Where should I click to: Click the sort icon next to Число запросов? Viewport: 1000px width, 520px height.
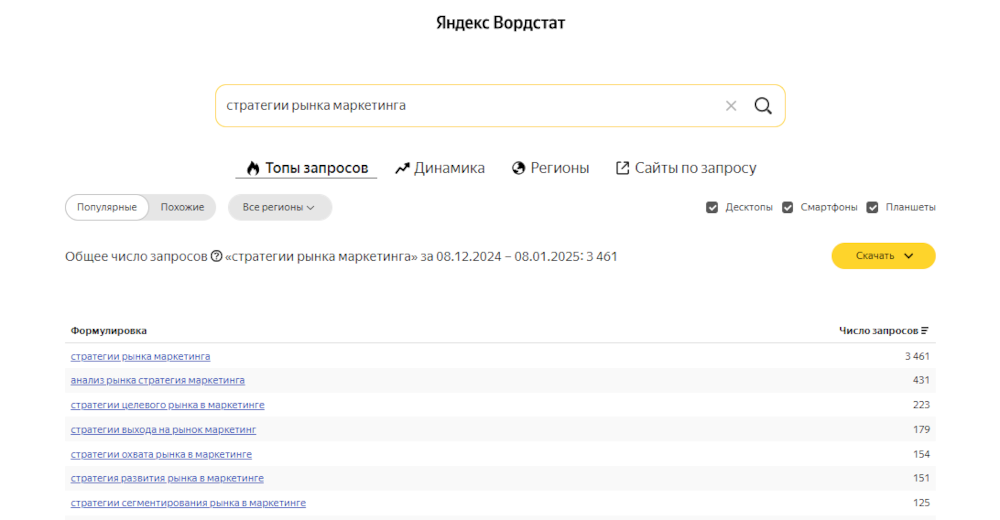[925, 331]
